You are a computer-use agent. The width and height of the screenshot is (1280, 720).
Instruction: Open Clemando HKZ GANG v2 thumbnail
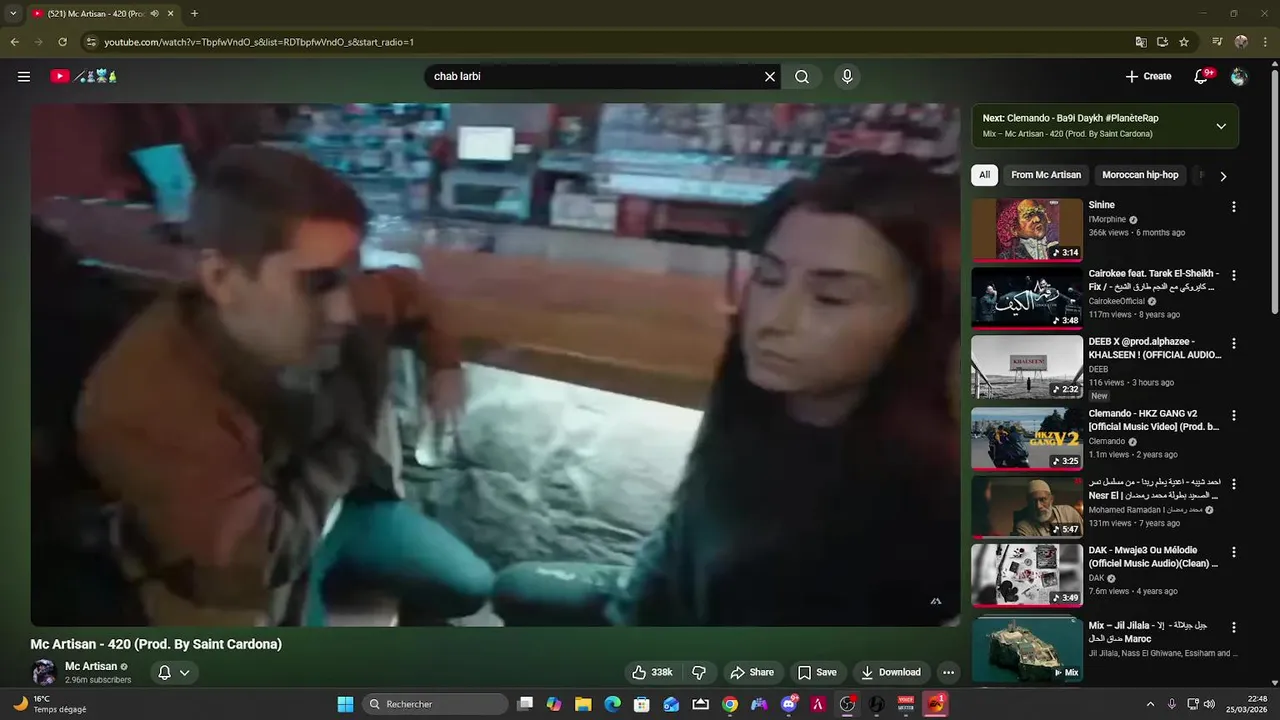click(1027, 438)
